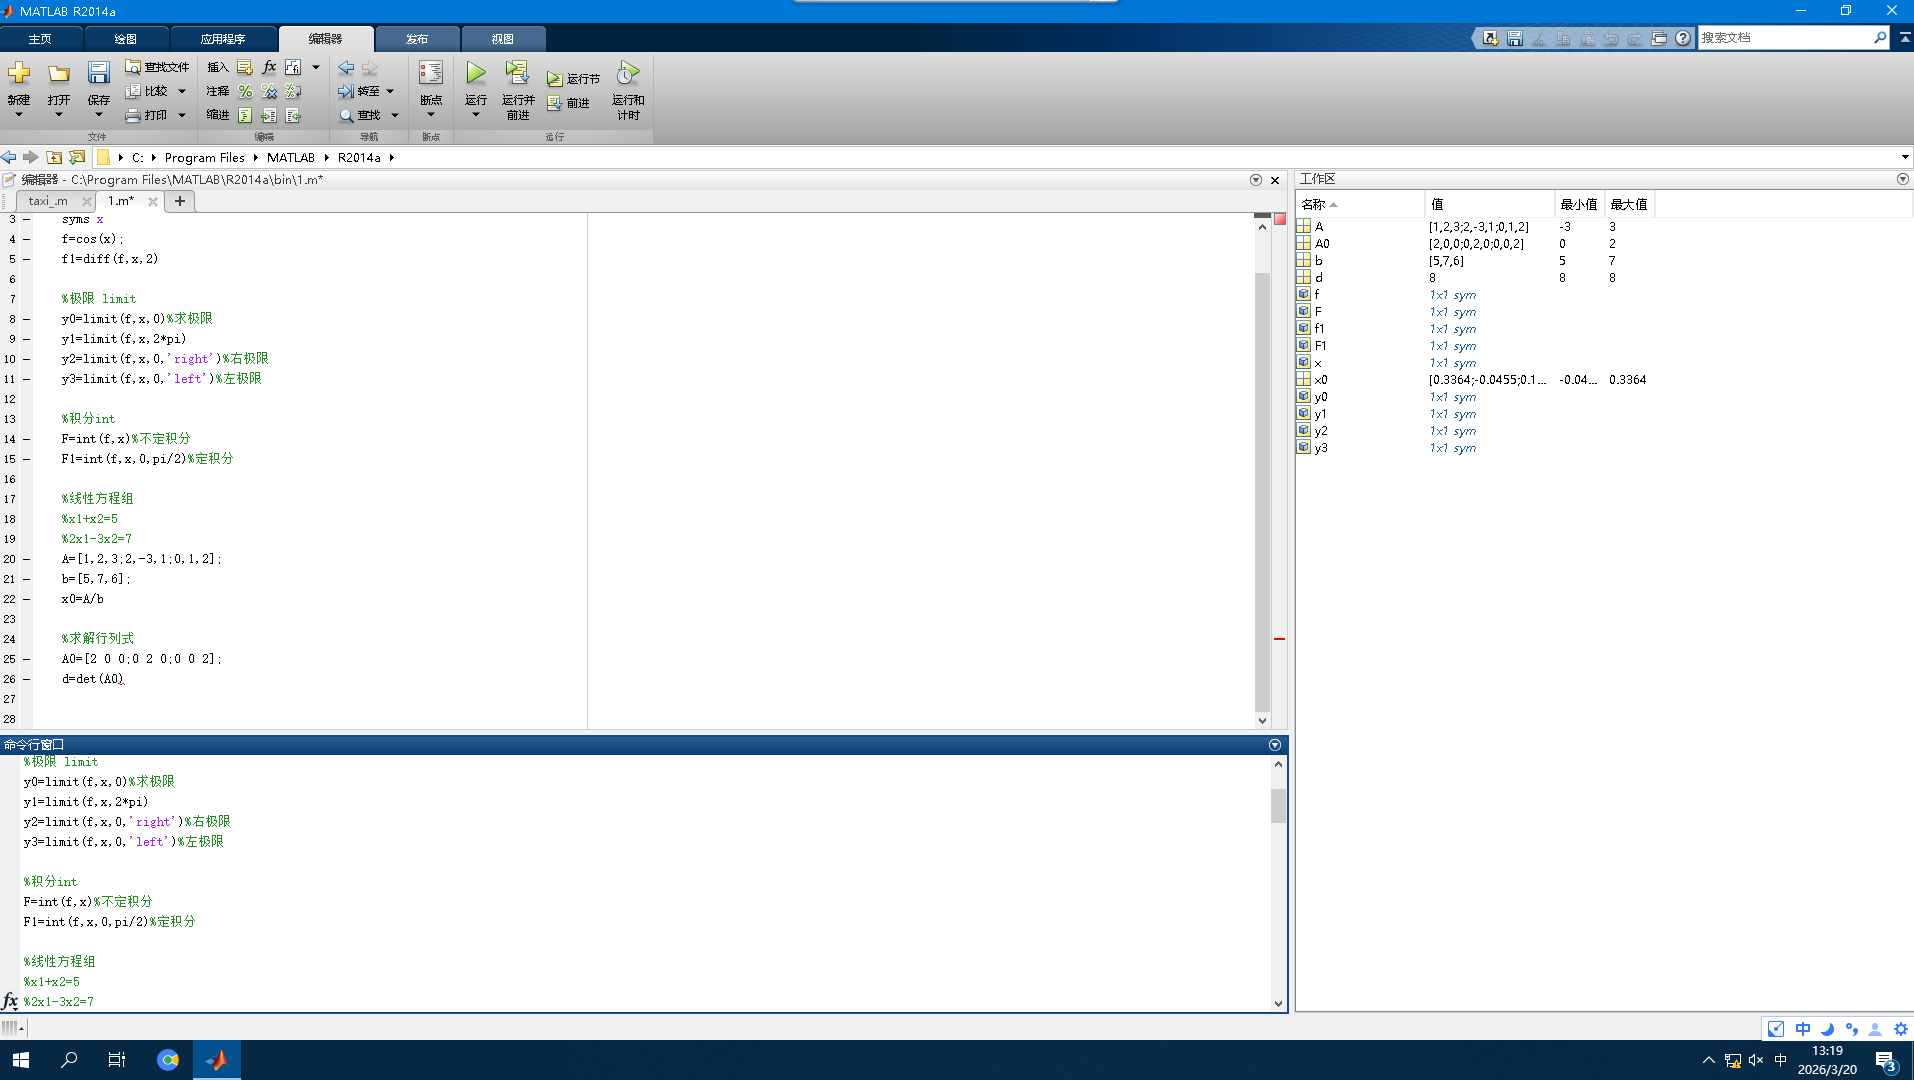Viewport: 1914px width, 1080px height.
Task: Minimize the ribbon toolstrip toggle arrow
Action: (x=1905, y=38)
